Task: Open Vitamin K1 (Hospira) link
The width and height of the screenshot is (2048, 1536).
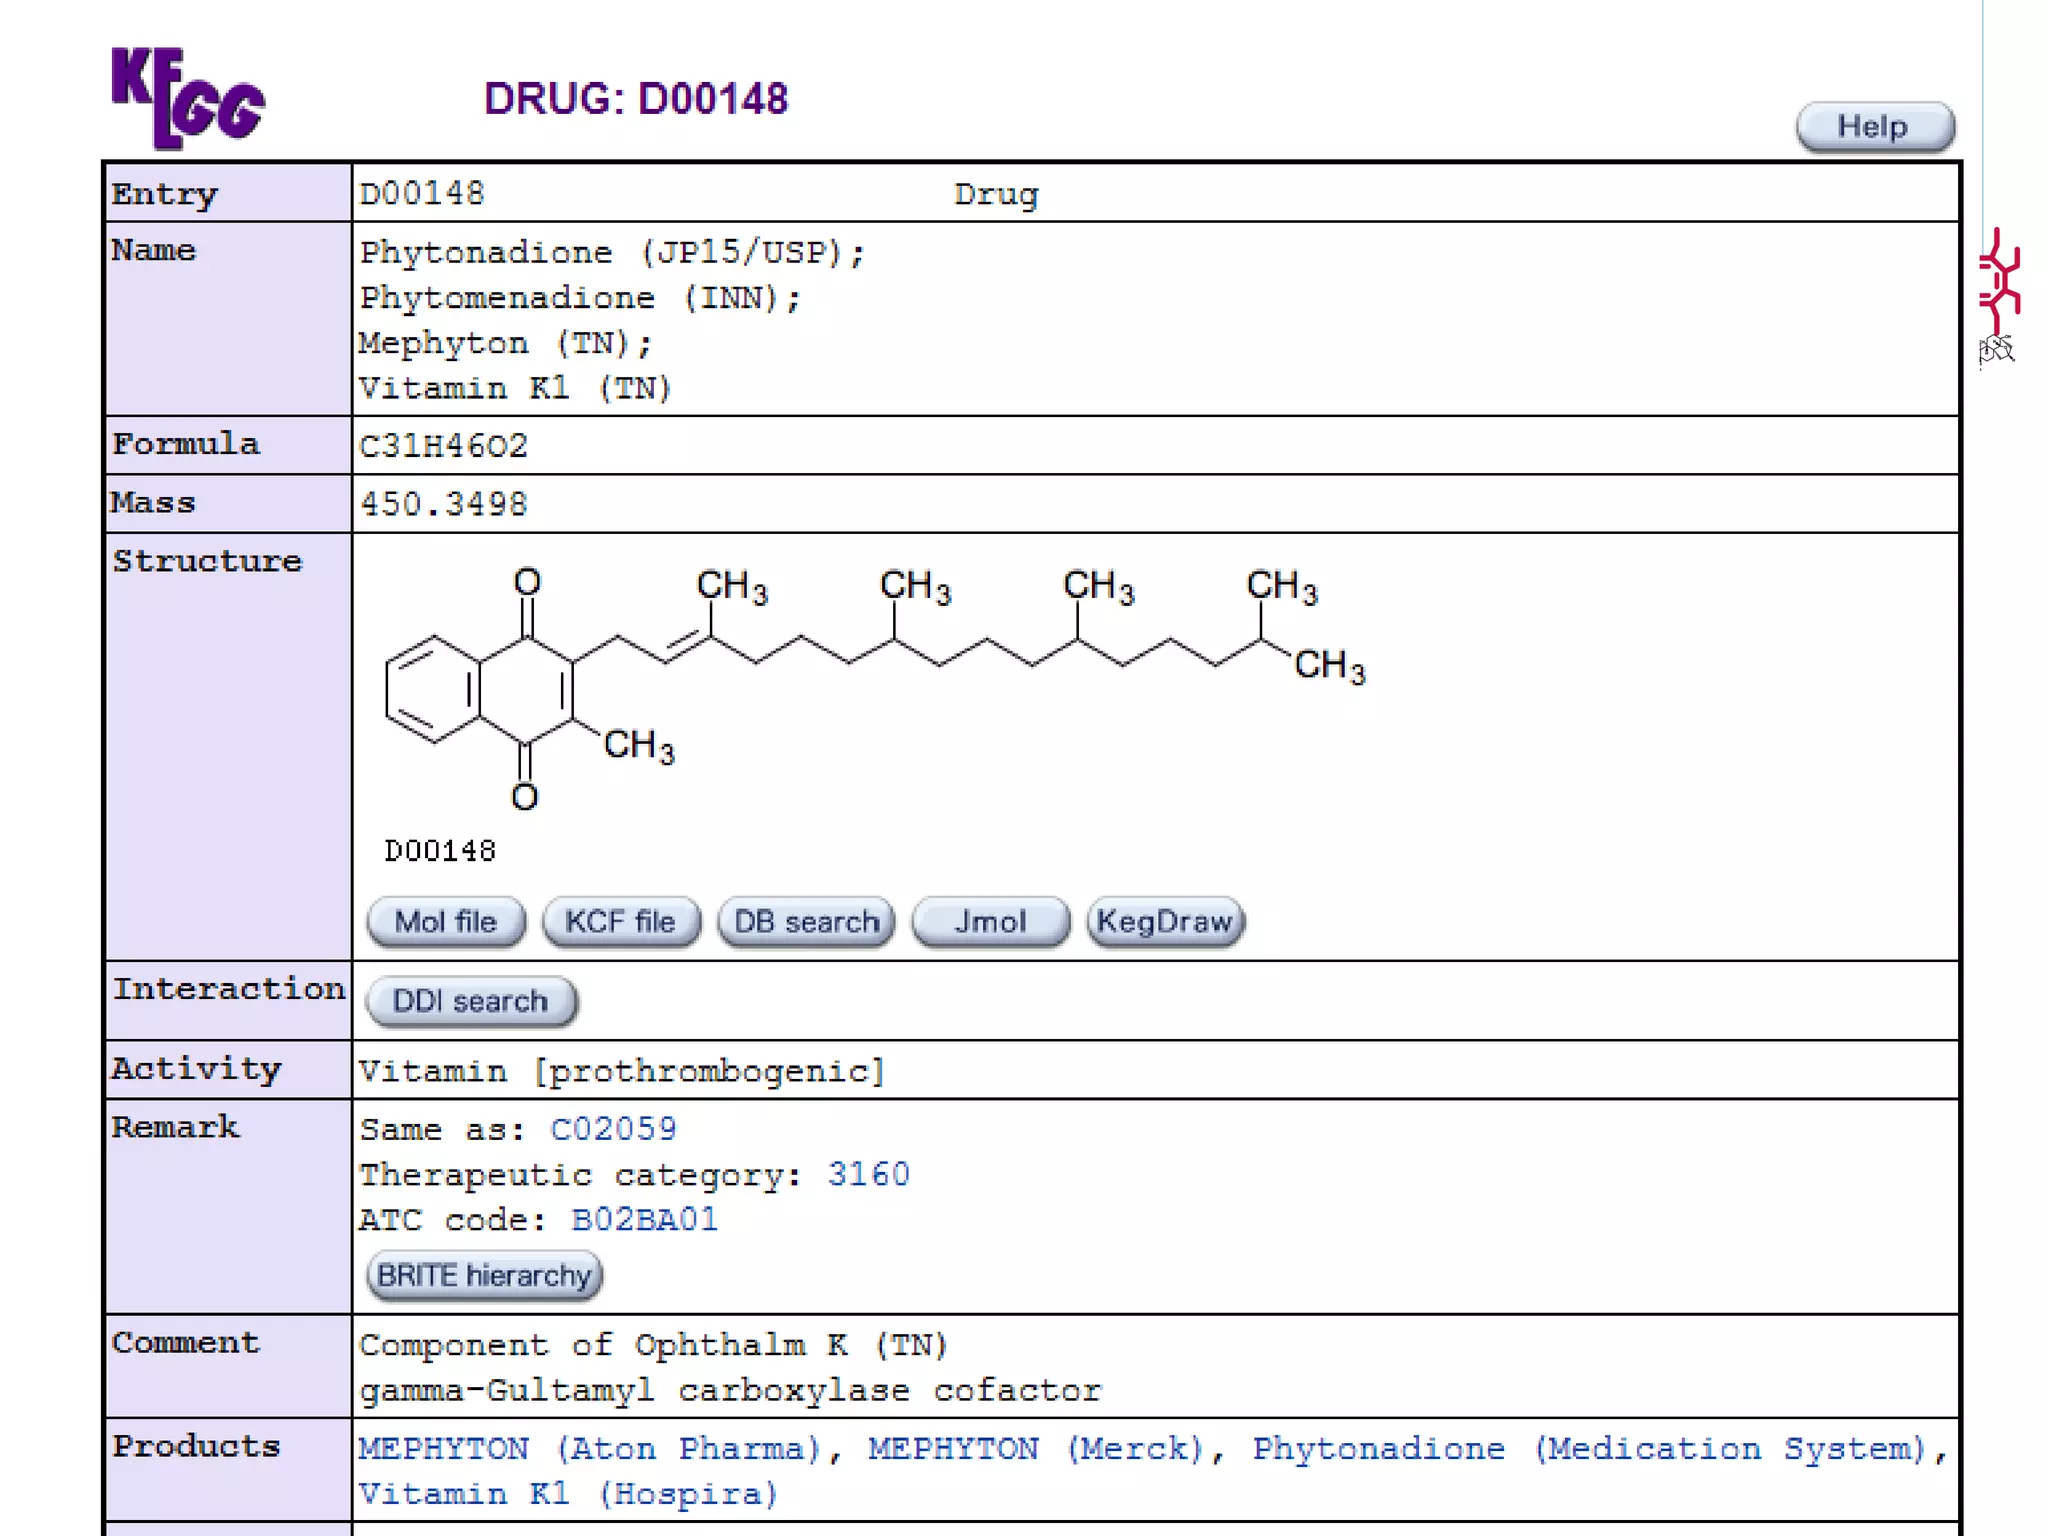Action: (x=568, y=1494)
